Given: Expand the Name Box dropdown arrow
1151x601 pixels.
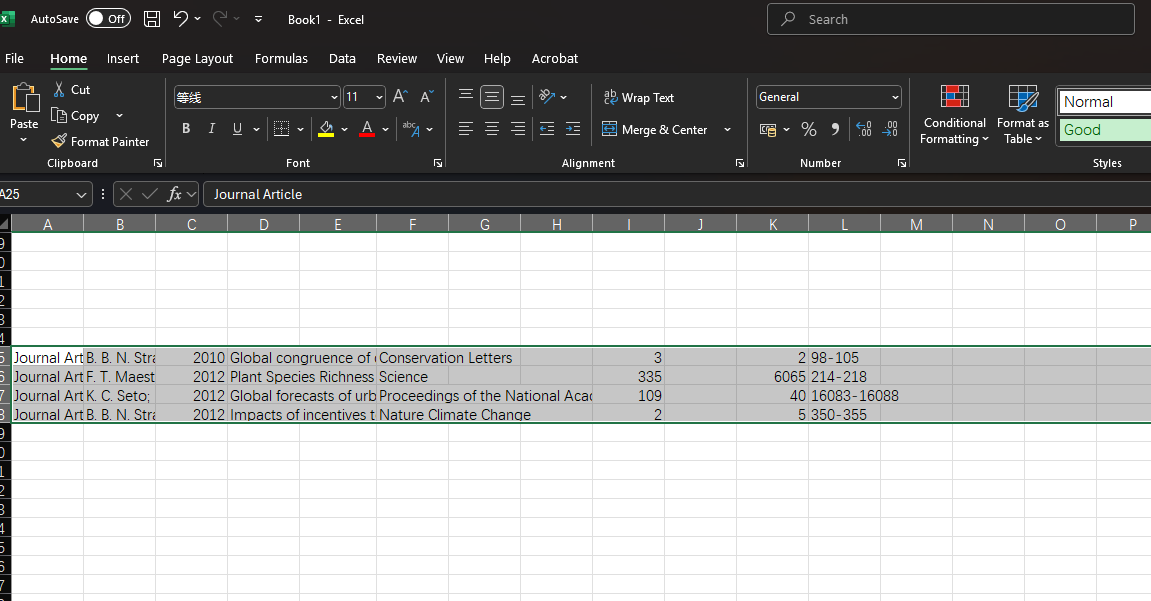Looking at the screenshot, I should pos(81,194).
